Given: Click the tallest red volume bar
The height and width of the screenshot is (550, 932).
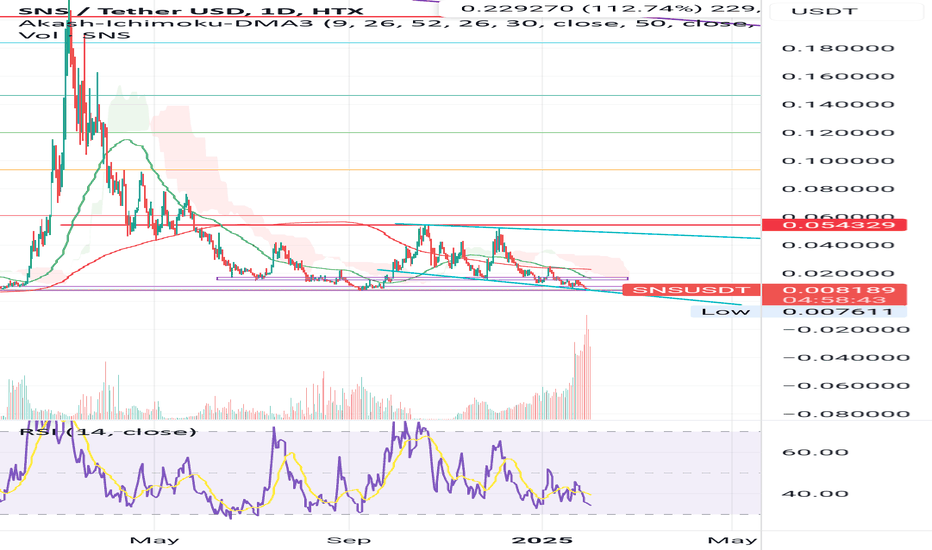Looking at the screenshot, I should (587, 367).
